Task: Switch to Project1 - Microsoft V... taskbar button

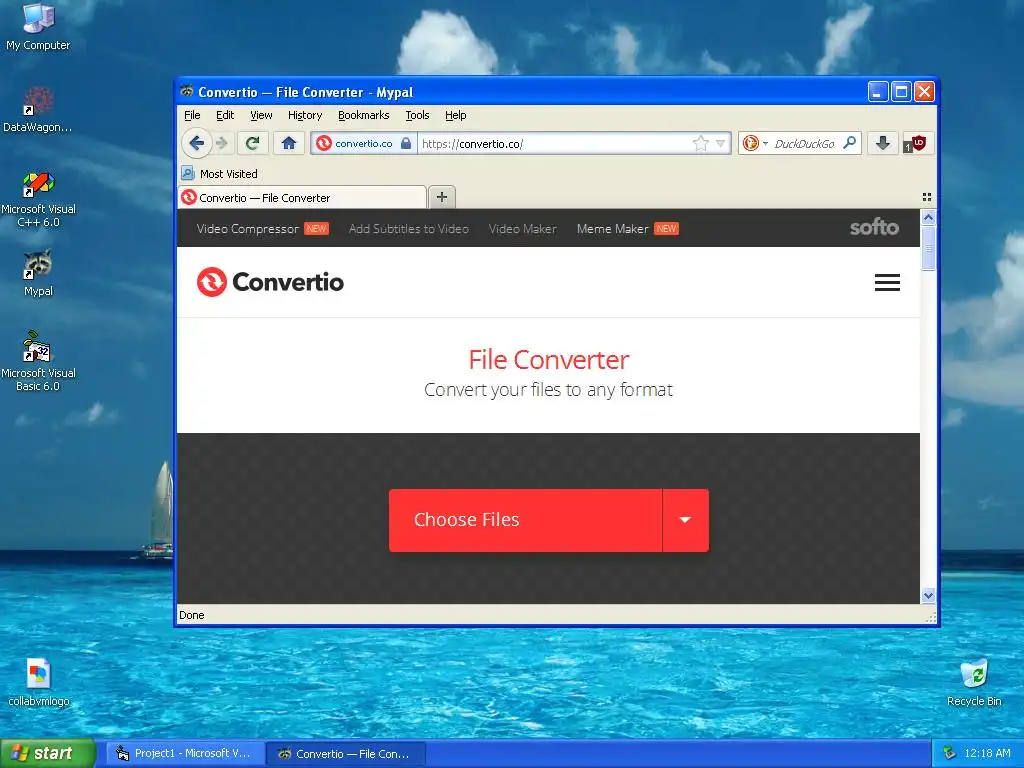Action: (x=185, y=753)
